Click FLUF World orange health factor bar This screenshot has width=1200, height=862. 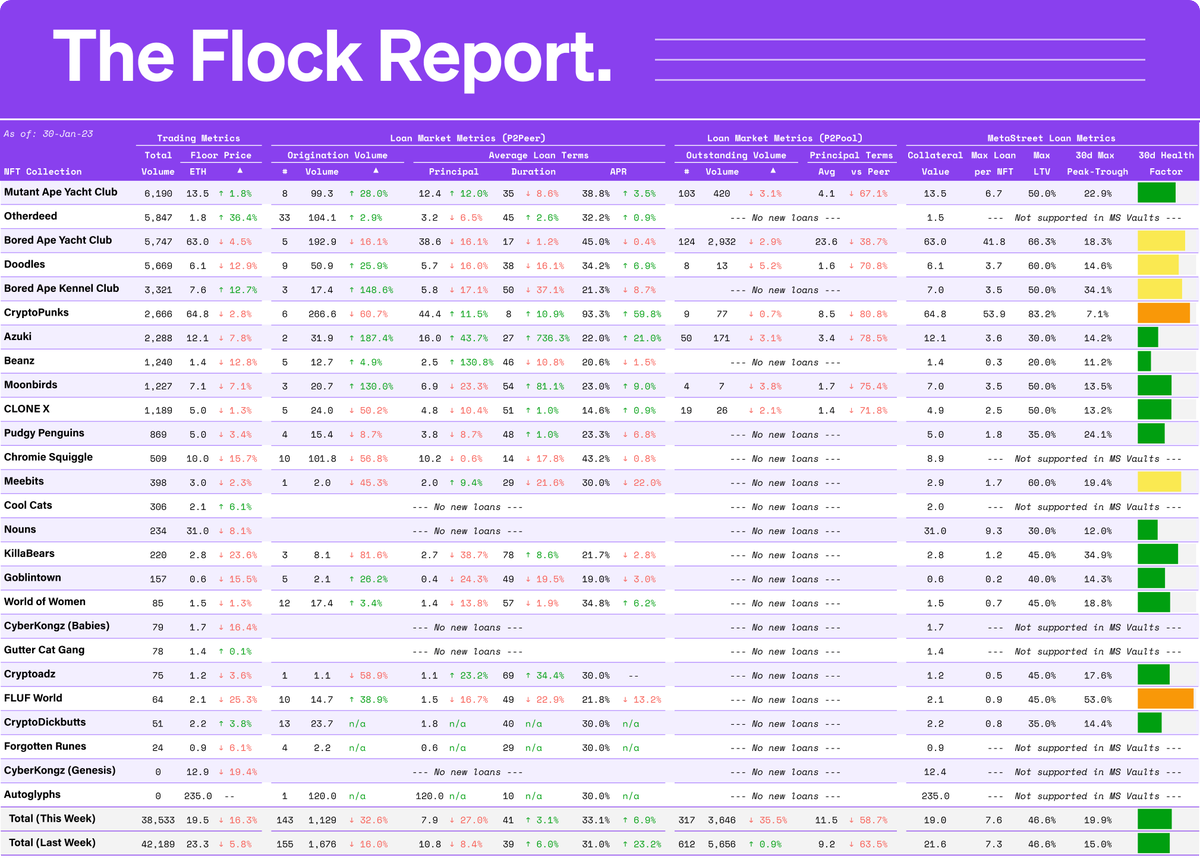pos(1166,699)
